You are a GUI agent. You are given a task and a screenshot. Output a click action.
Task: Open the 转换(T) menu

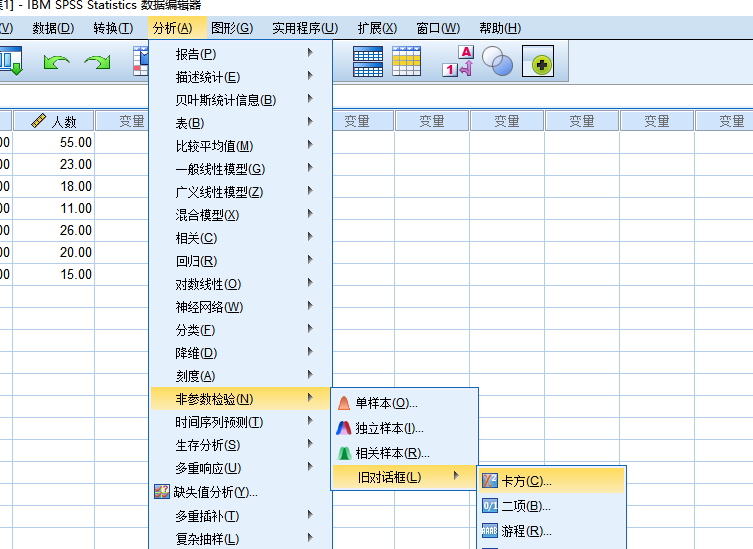click(x=113, y=28)
